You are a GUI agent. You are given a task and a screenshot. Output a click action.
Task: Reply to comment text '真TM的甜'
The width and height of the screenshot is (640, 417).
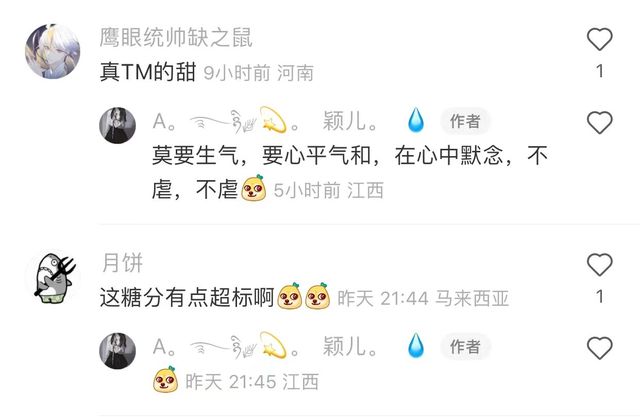(x=148, y=72)
